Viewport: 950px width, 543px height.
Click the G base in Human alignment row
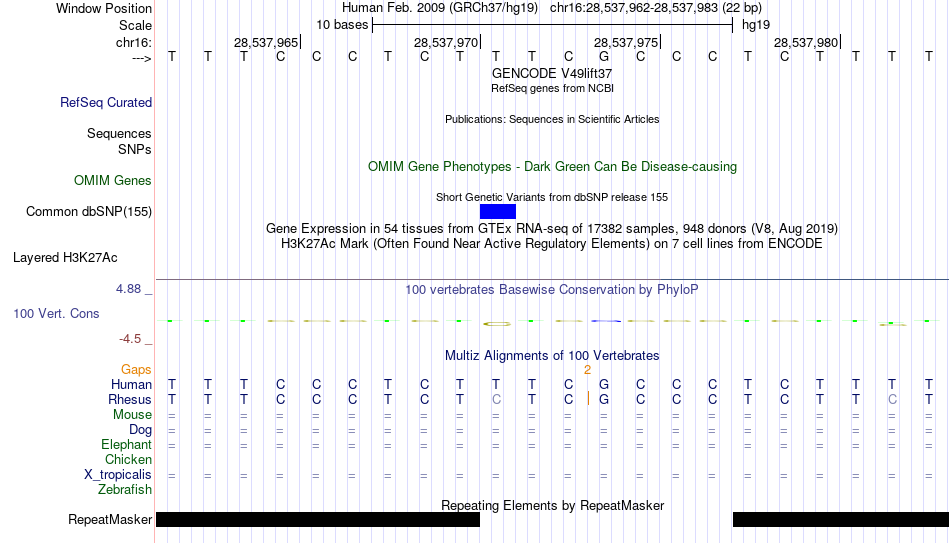603,384
